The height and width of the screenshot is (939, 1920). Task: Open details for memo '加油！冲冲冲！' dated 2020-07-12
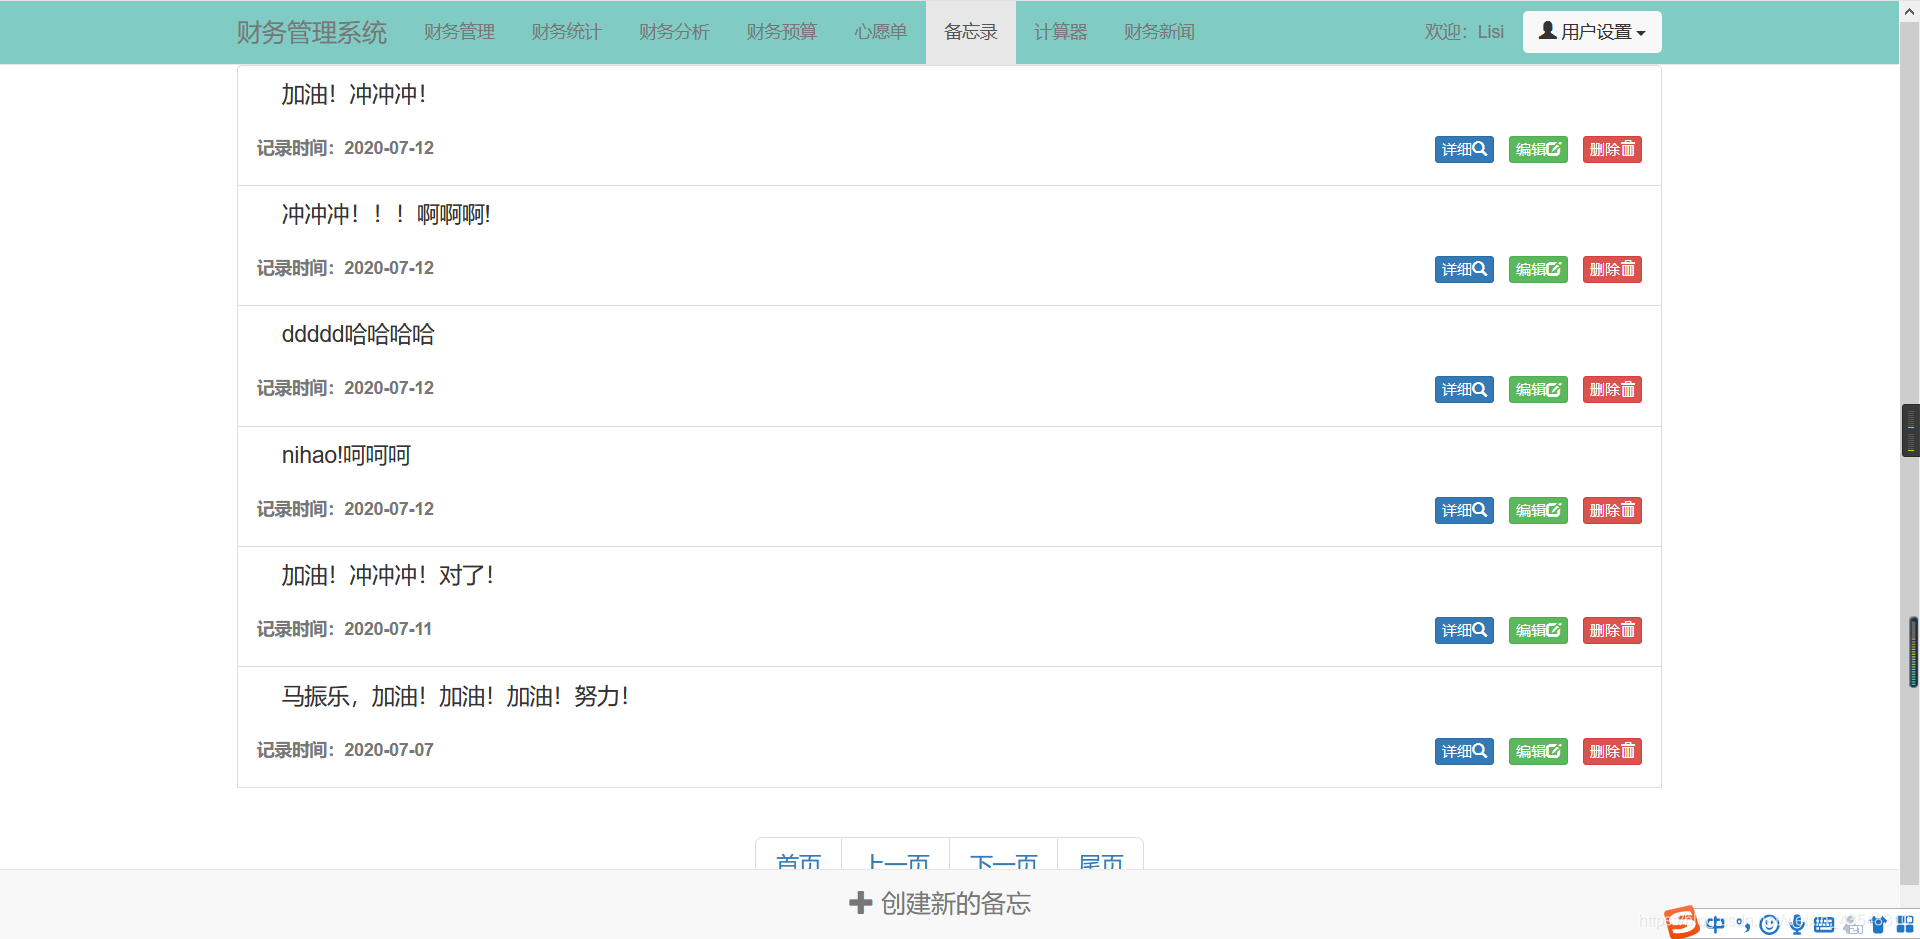1464,149
